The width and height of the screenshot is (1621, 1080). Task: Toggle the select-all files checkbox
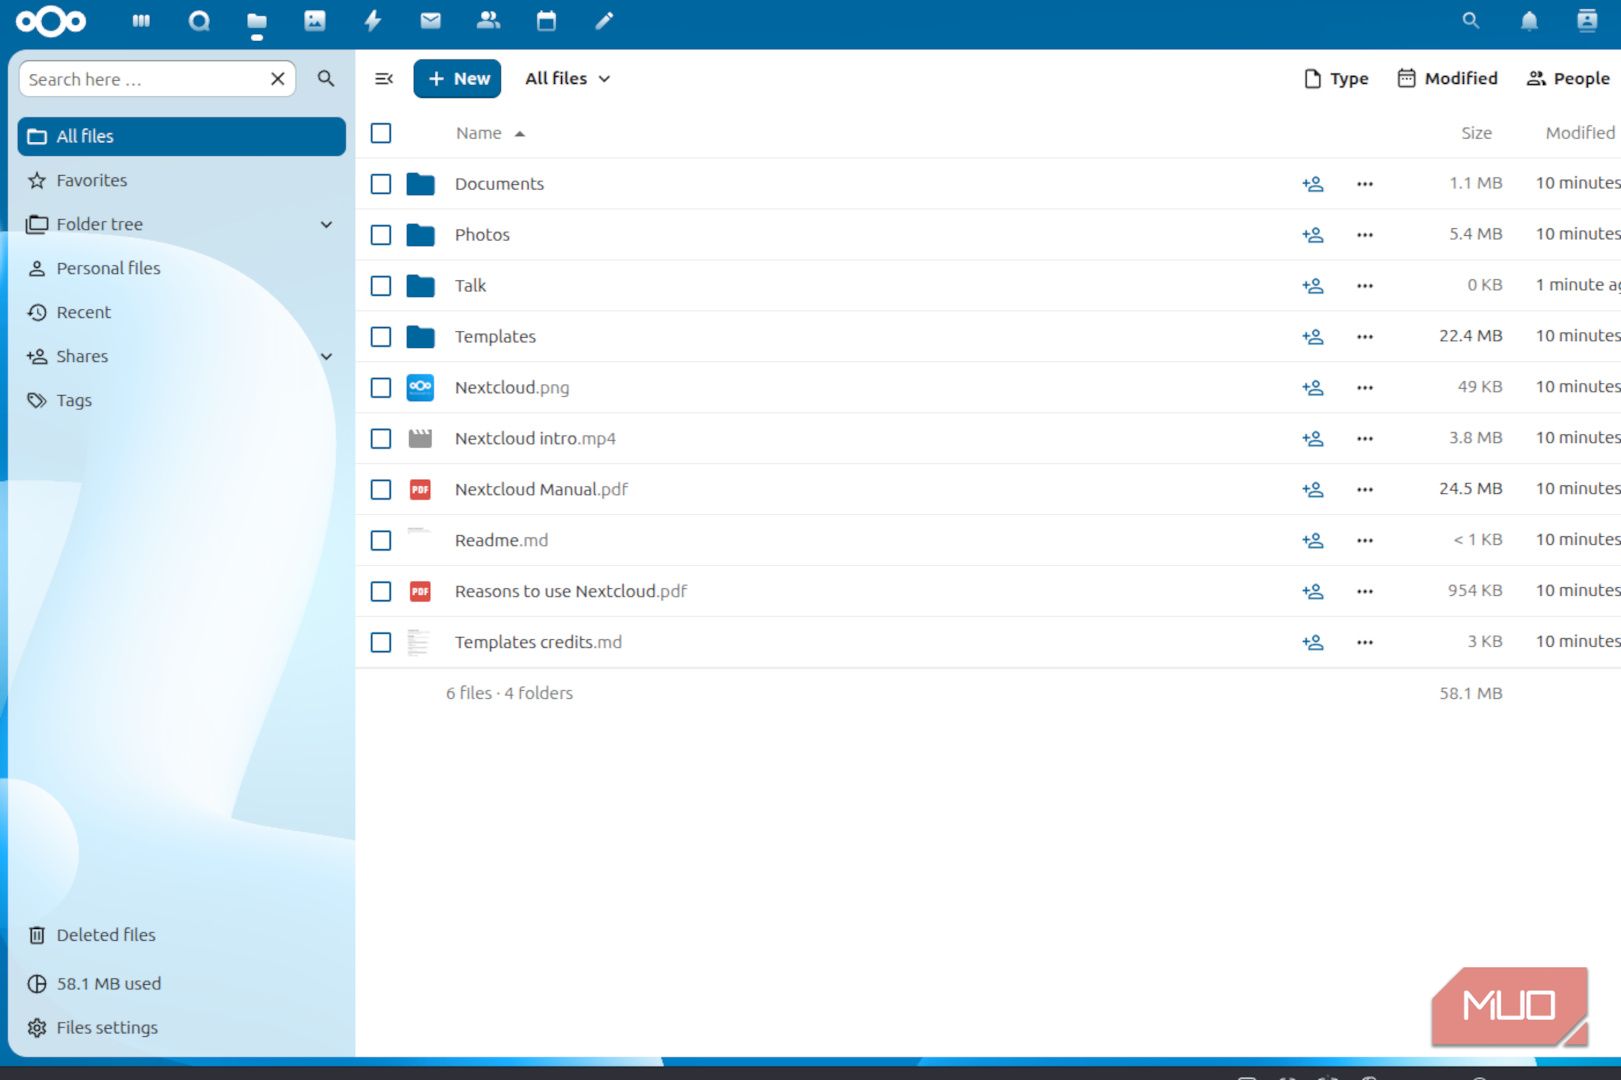381,133
